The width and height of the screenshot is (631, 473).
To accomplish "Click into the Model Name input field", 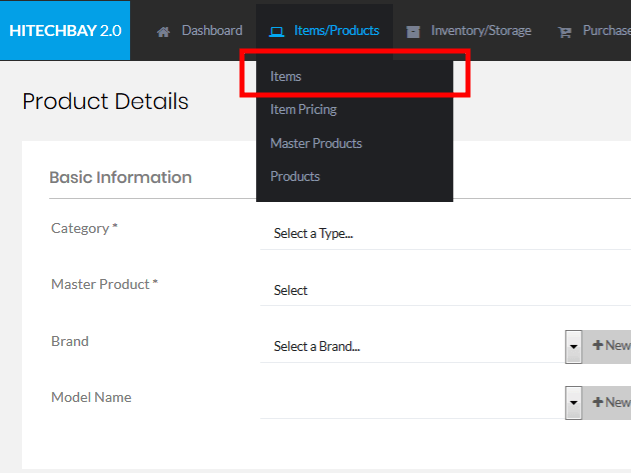I will tap(410, 402).
